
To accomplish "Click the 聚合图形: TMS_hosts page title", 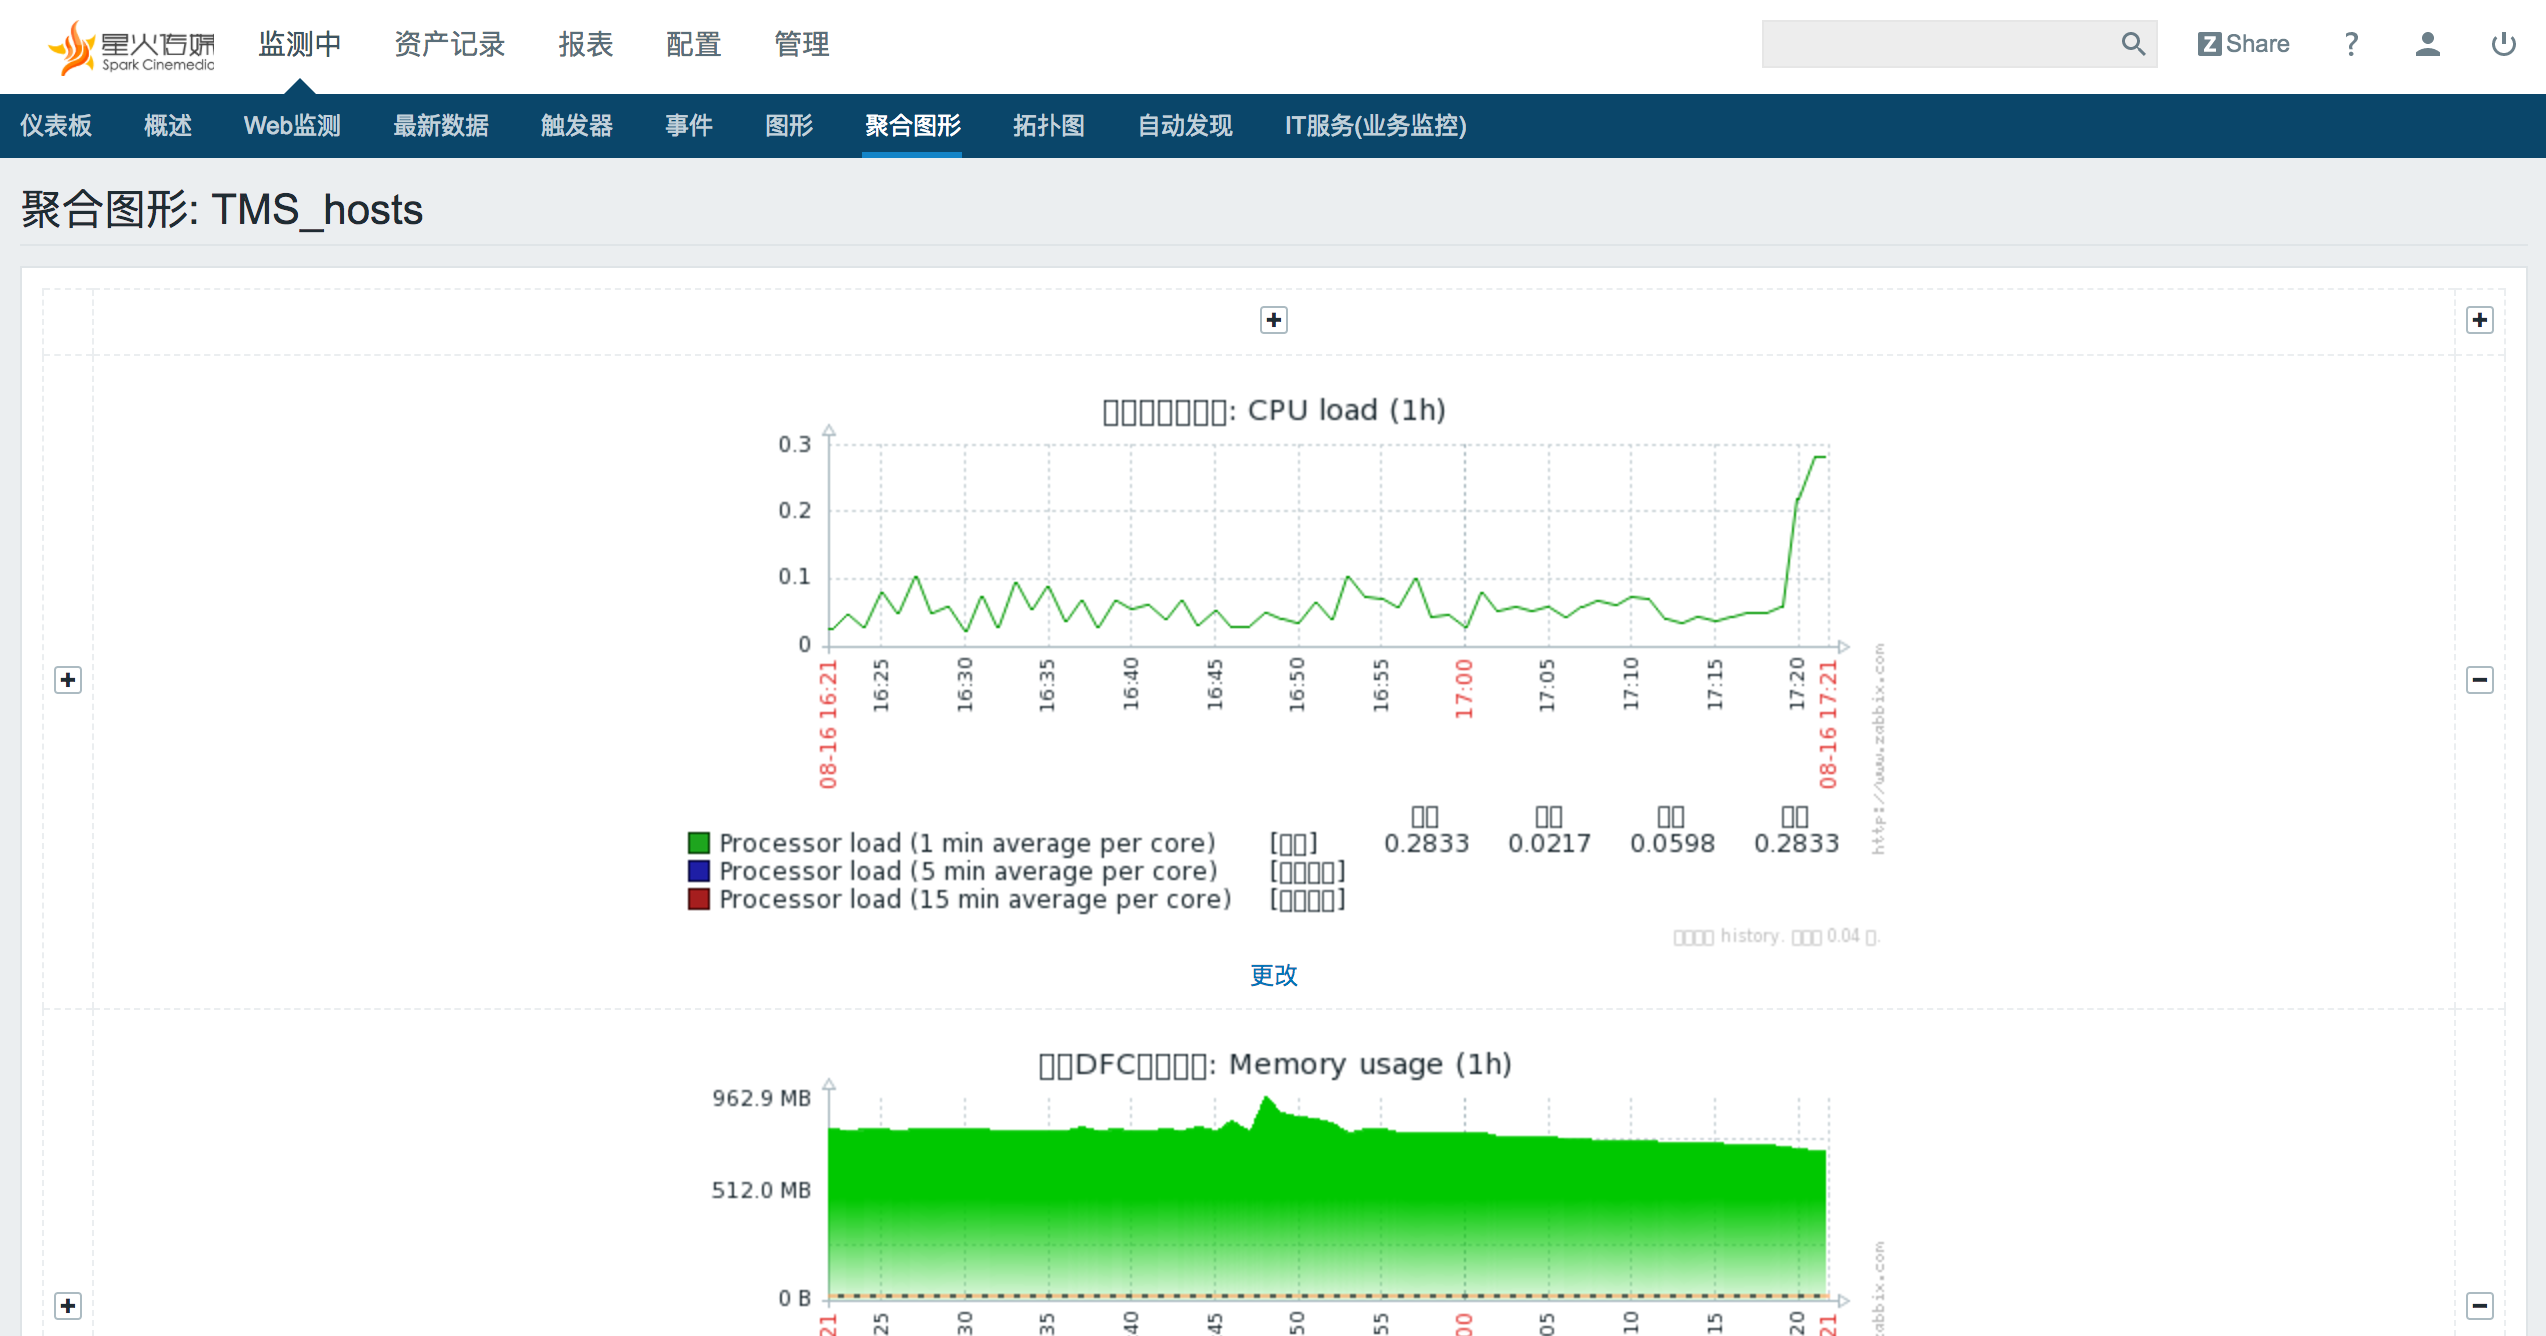I will tap(222, 210).
